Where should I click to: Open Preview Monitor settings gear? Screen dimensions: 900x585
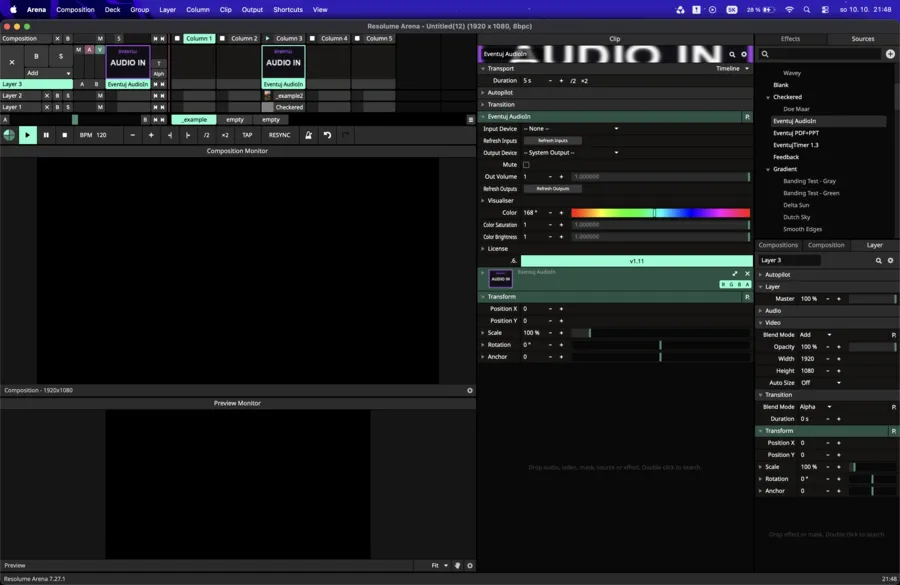pos(470,565)
